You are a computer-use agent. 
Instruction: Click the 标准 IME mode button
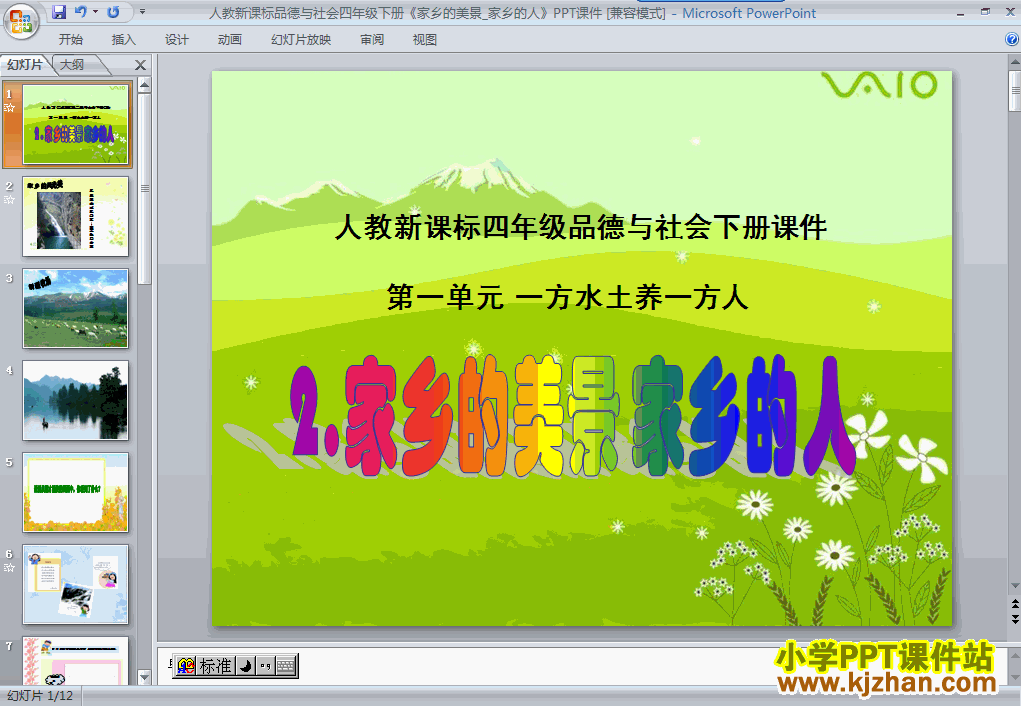(x=216, y=666)
